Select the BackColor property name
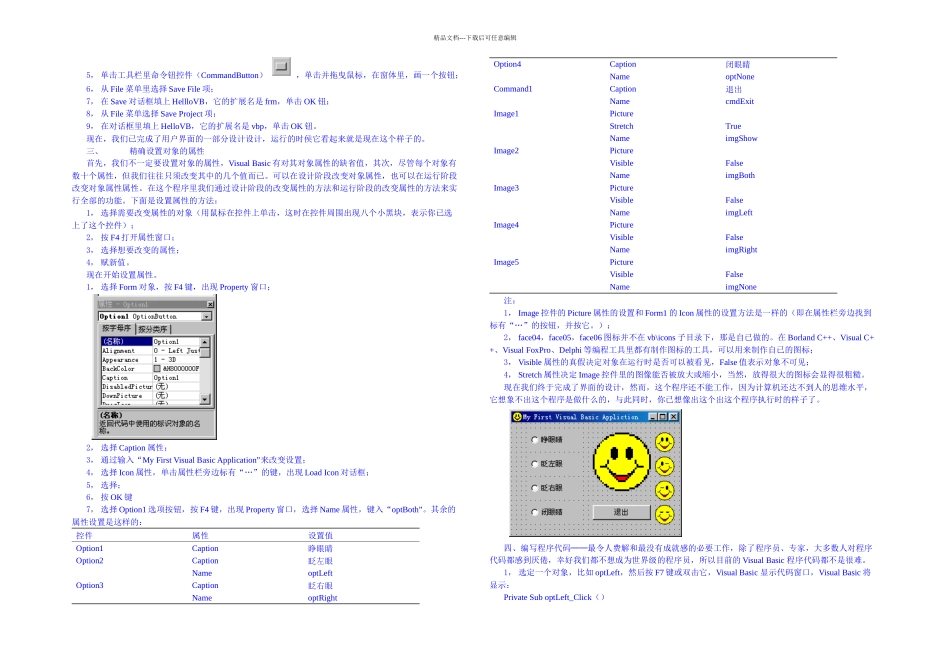 point(118,368)
